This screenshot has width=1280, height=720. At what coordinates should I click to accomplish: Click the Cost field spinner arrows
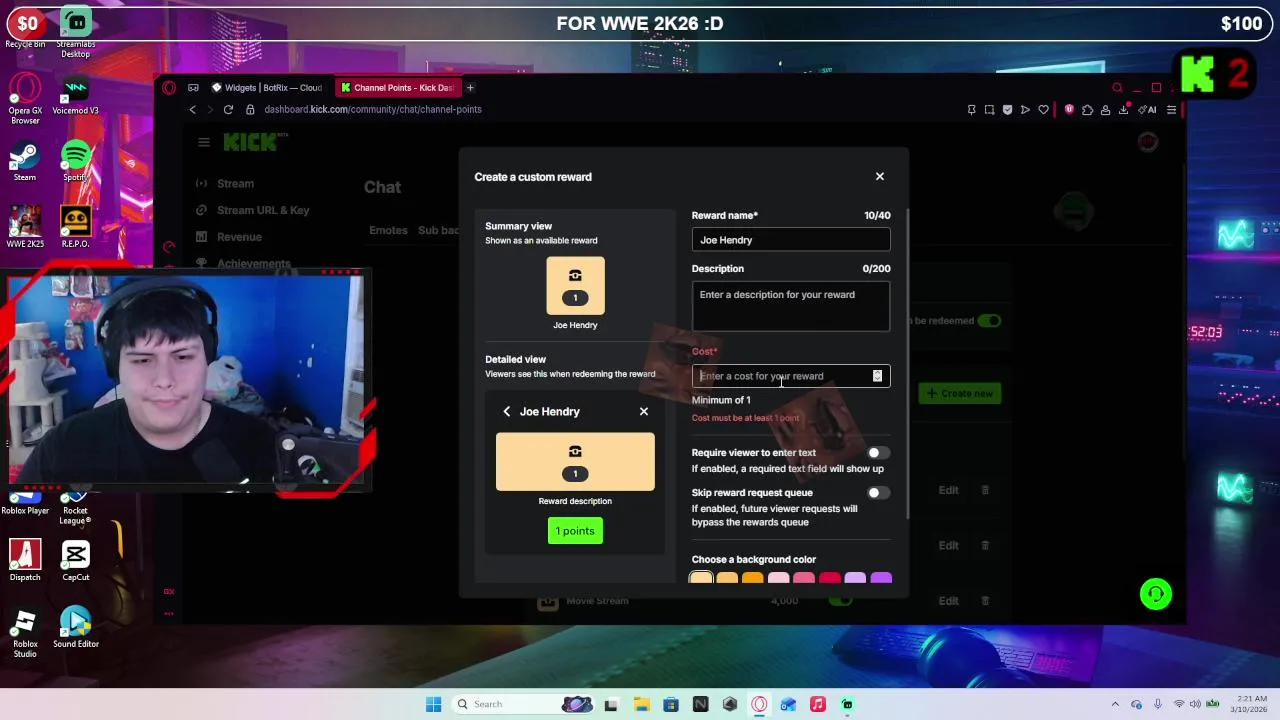click(877, 376)
